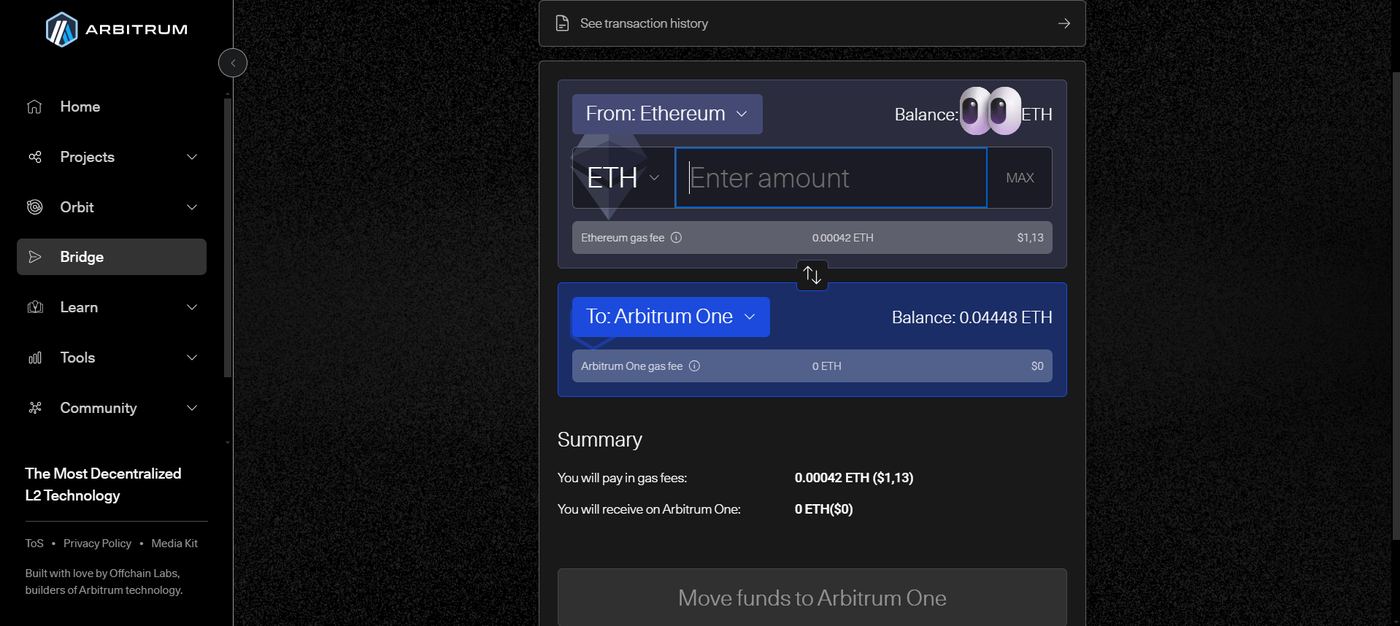The width and height of the screenshot is (1400, 626).
Task: Click 'Built with love by Offchain Labs' text
Action: click(x=102, y=574)
